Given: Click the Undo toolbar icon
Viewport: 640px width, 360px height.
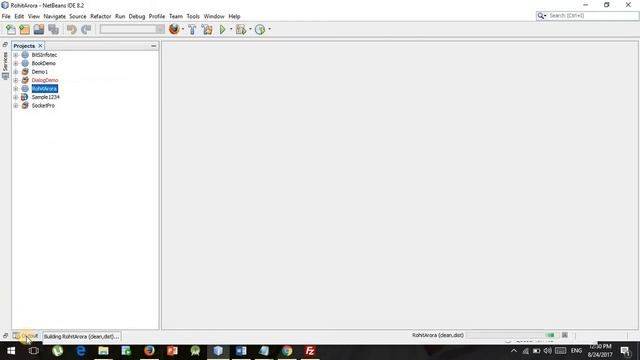Looking at the screenshot, I should [71, 29].
